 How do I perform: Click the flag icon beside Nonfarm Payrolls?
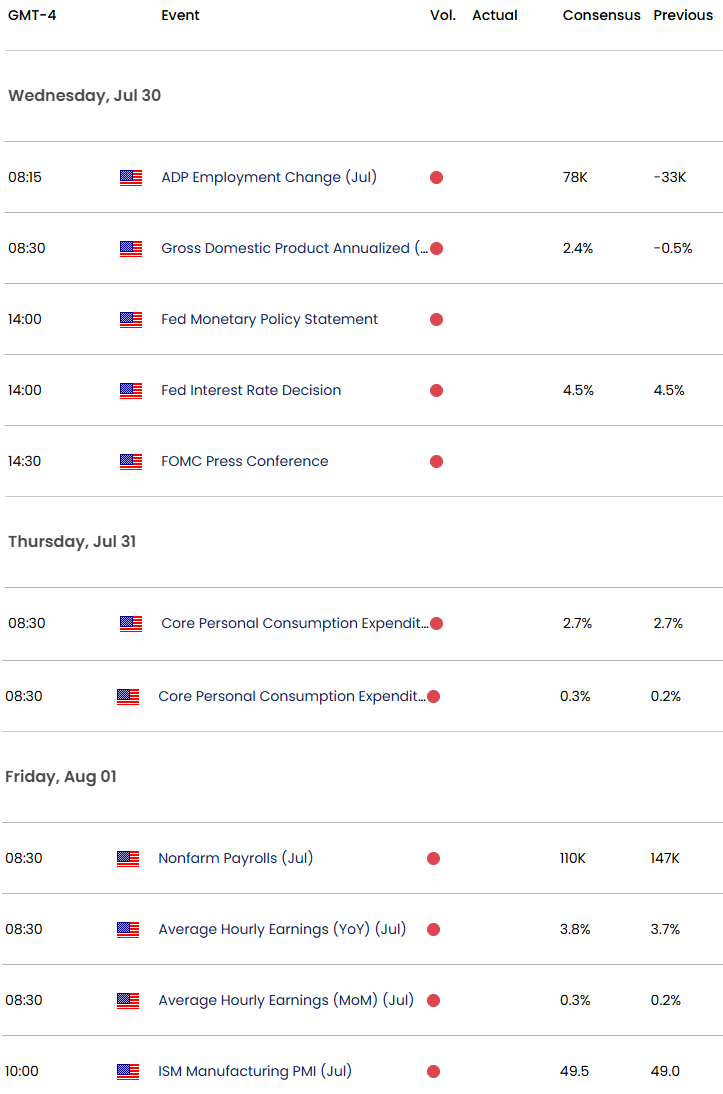[x=128, y=859]
